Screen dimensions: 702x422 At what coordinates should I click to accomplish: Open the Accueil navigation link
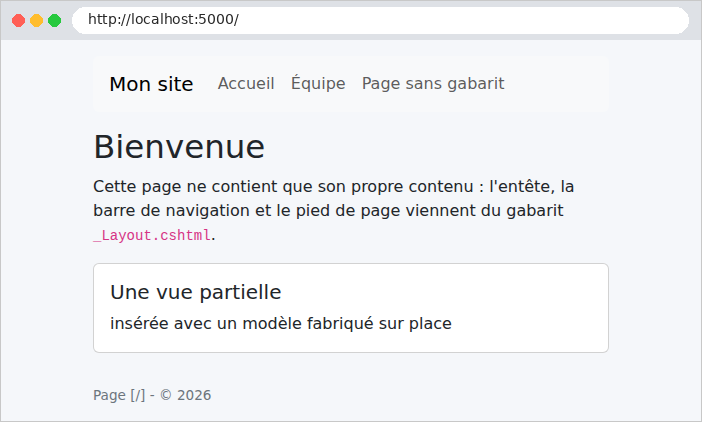pos(246,84)
